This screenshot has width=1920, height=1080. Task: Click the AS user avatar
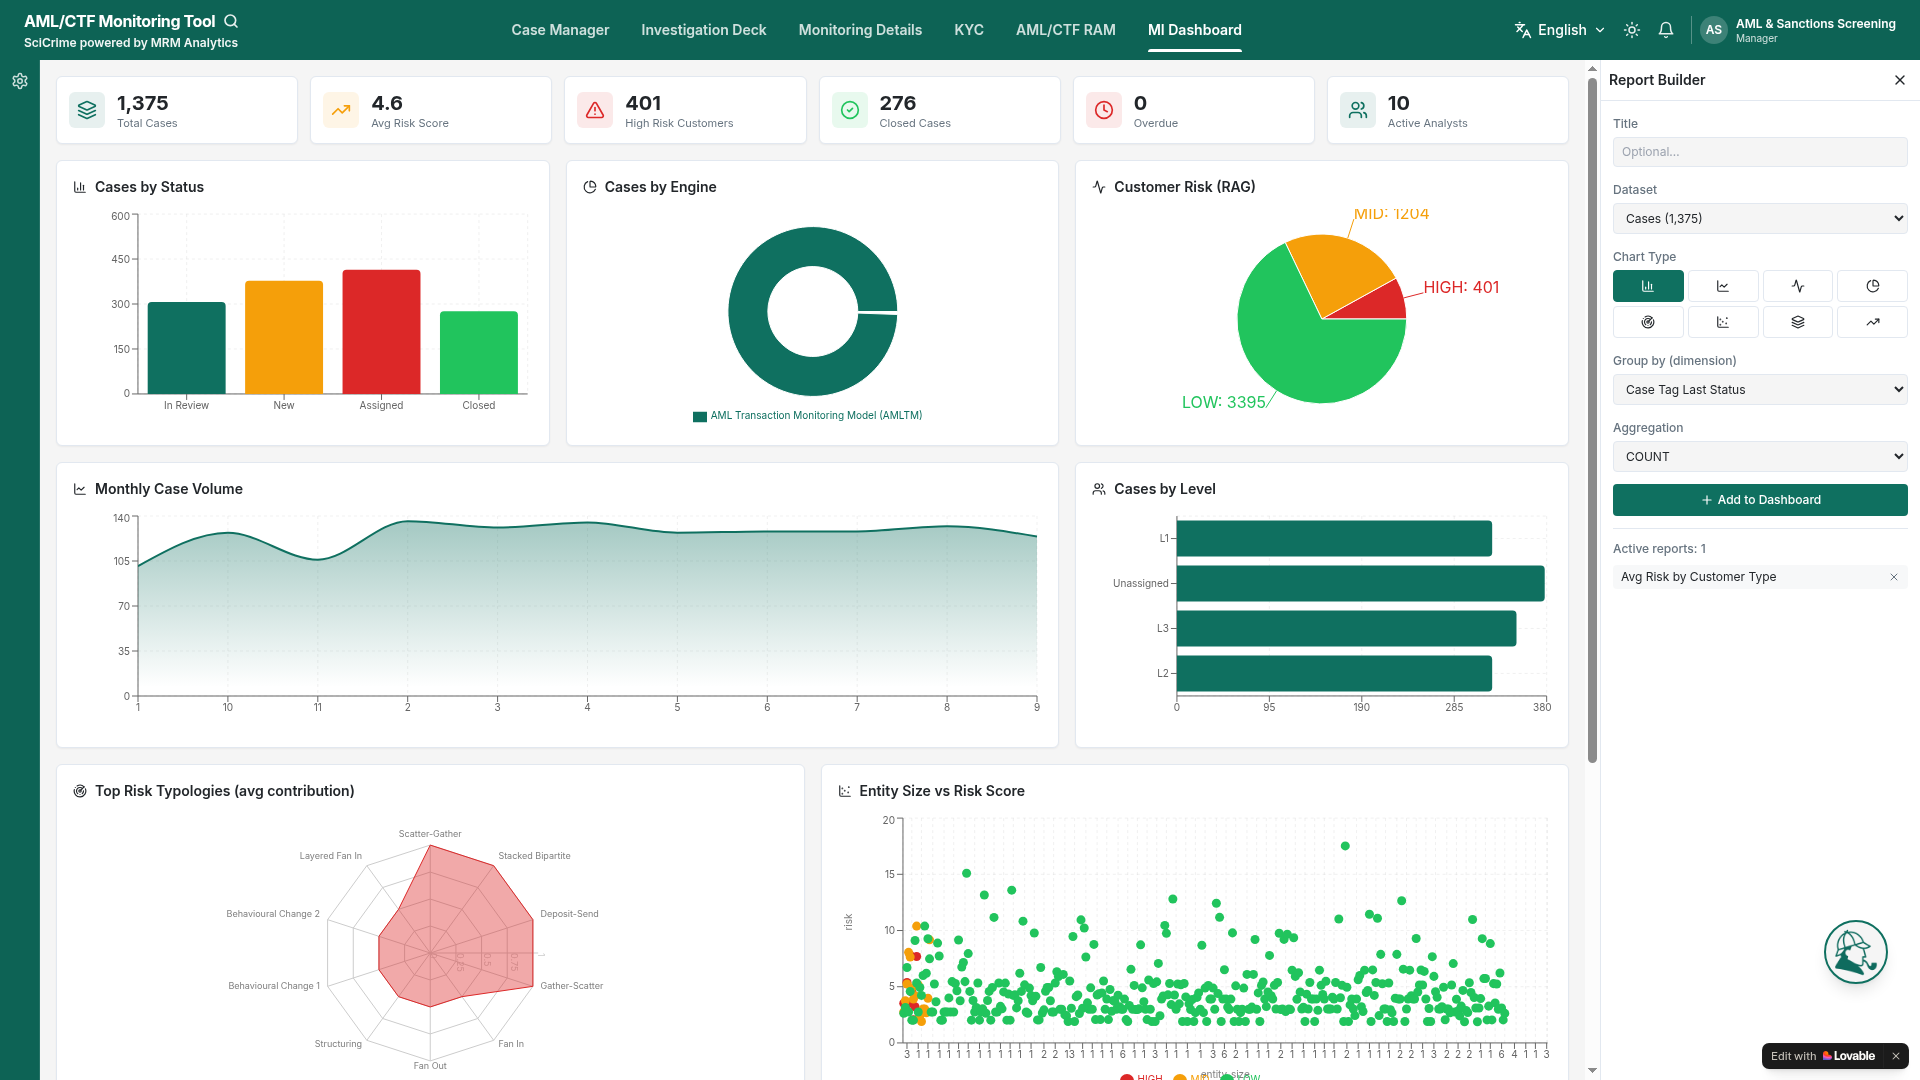click(1714, 30)
